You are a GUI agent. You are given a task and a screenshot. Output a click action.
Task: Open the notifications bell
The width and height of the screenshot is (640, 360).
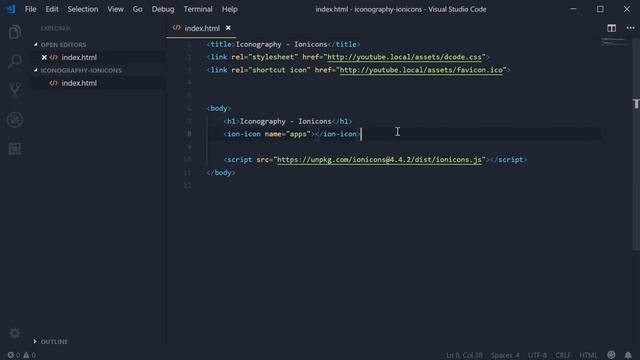(628, 355)
